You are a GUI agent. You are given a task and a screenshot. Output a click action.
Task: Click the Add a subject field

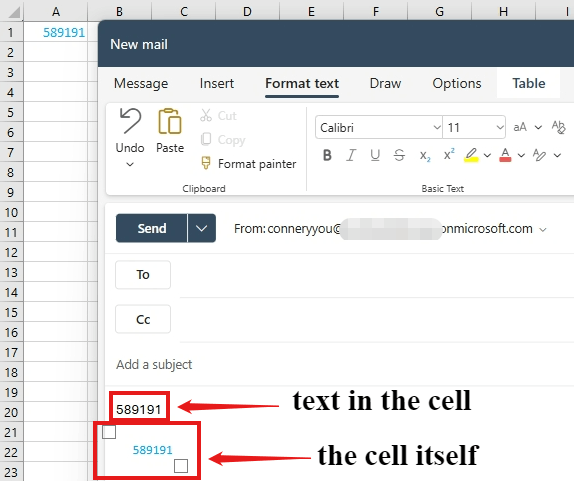pyautogui.click(x=154, y=365)
